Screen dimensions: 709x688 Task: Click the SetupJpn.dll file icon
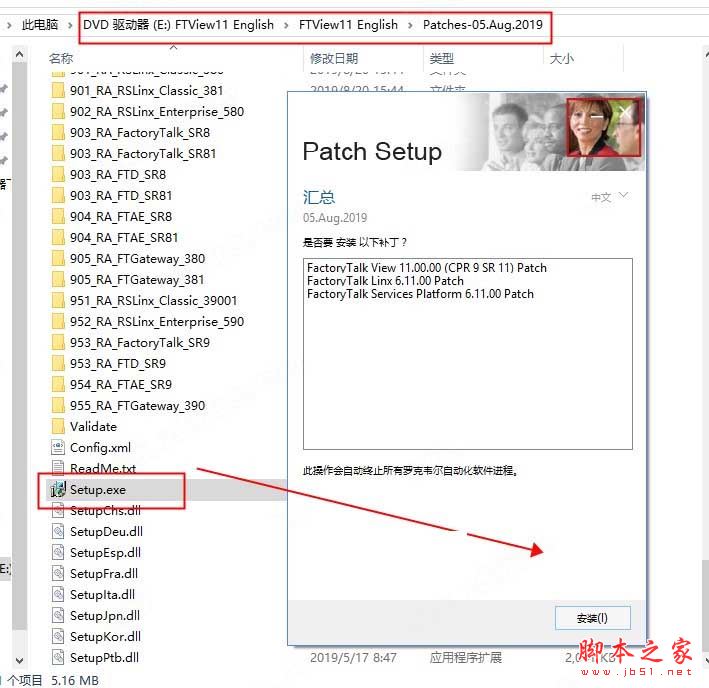(58, 615)
